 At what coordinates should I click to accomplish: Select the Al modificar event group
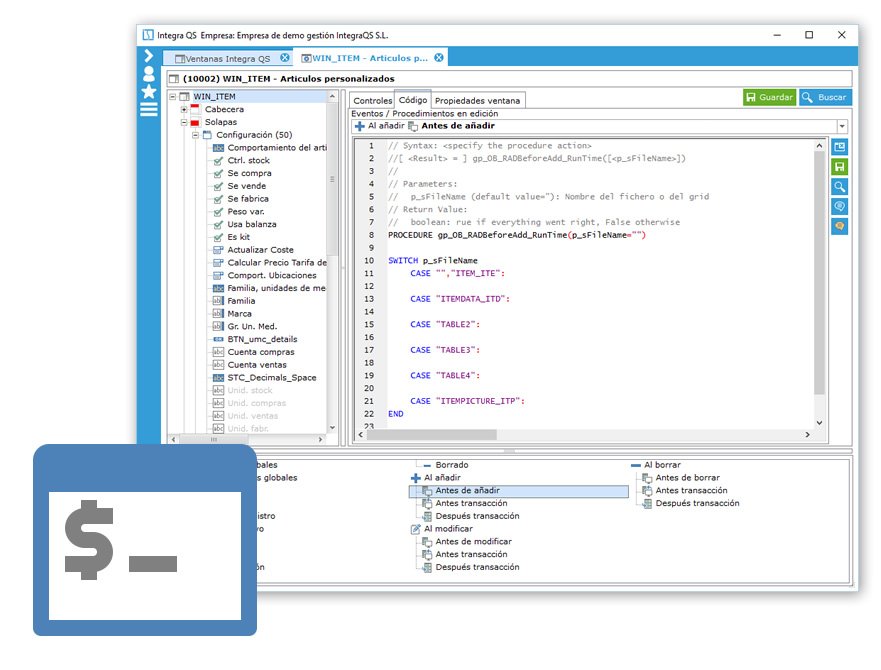[448, 529]
